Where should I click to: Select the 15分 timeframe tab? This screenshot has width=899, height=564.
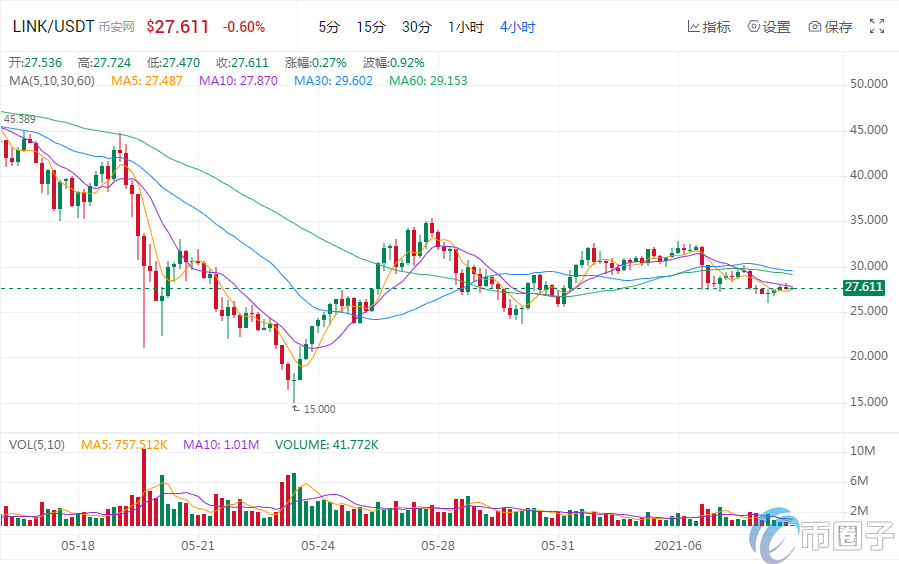tap(371, 27)
